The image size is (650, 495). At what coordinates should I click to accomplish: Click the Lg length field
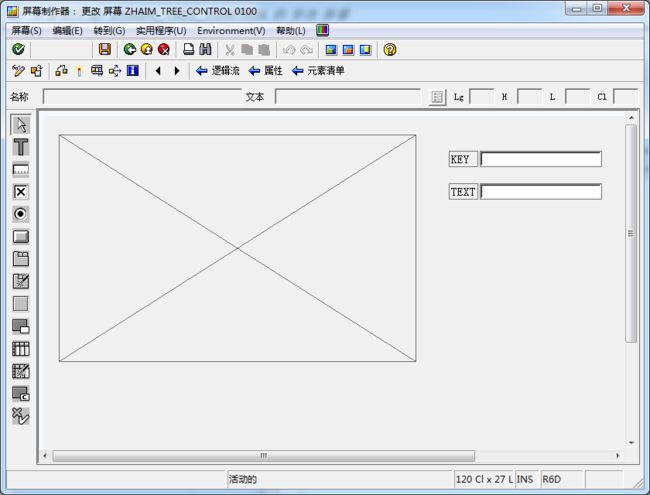(482, 97)
